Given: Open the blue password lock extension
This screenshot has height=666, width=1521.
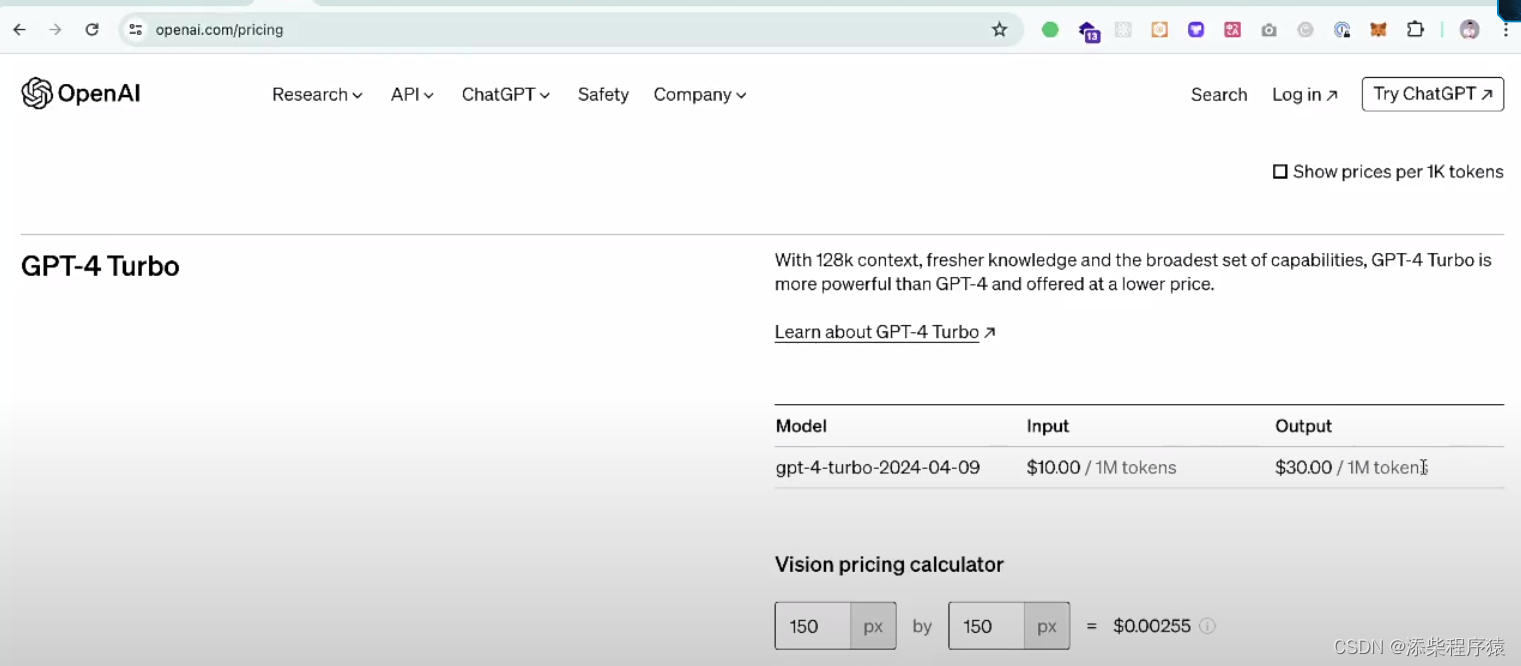Looking at the screenshot, I should (1342, 30).
